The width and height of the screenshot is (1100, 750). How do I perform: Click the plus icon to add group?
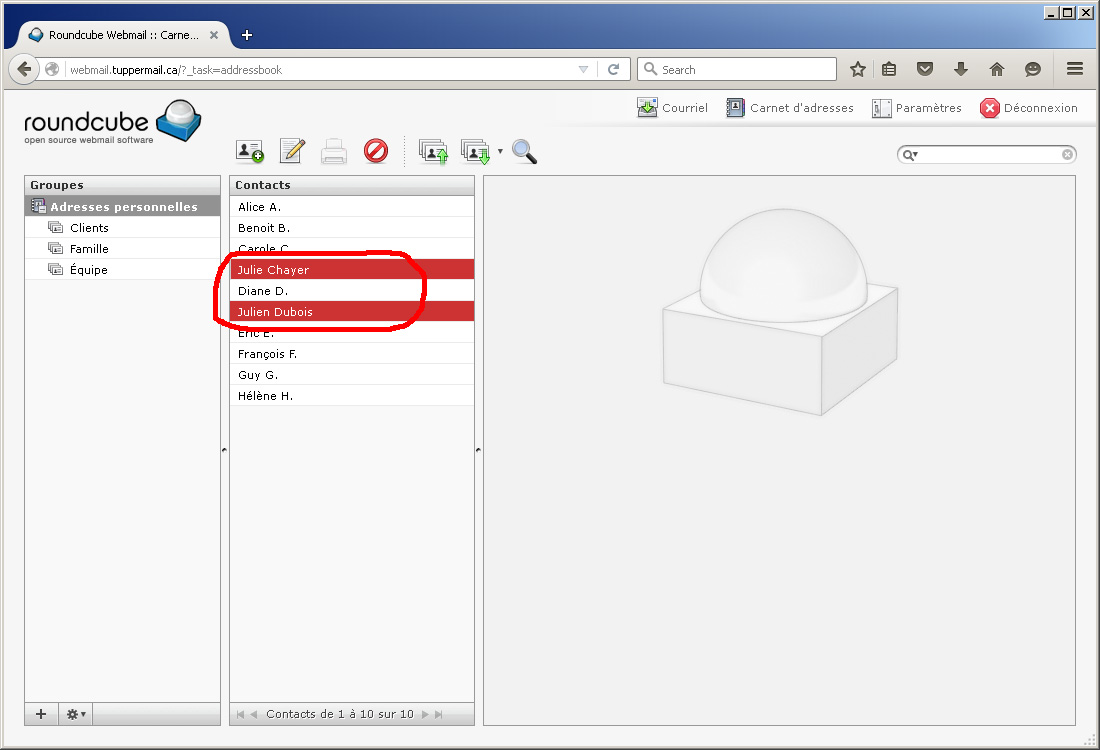click(41, 714)
